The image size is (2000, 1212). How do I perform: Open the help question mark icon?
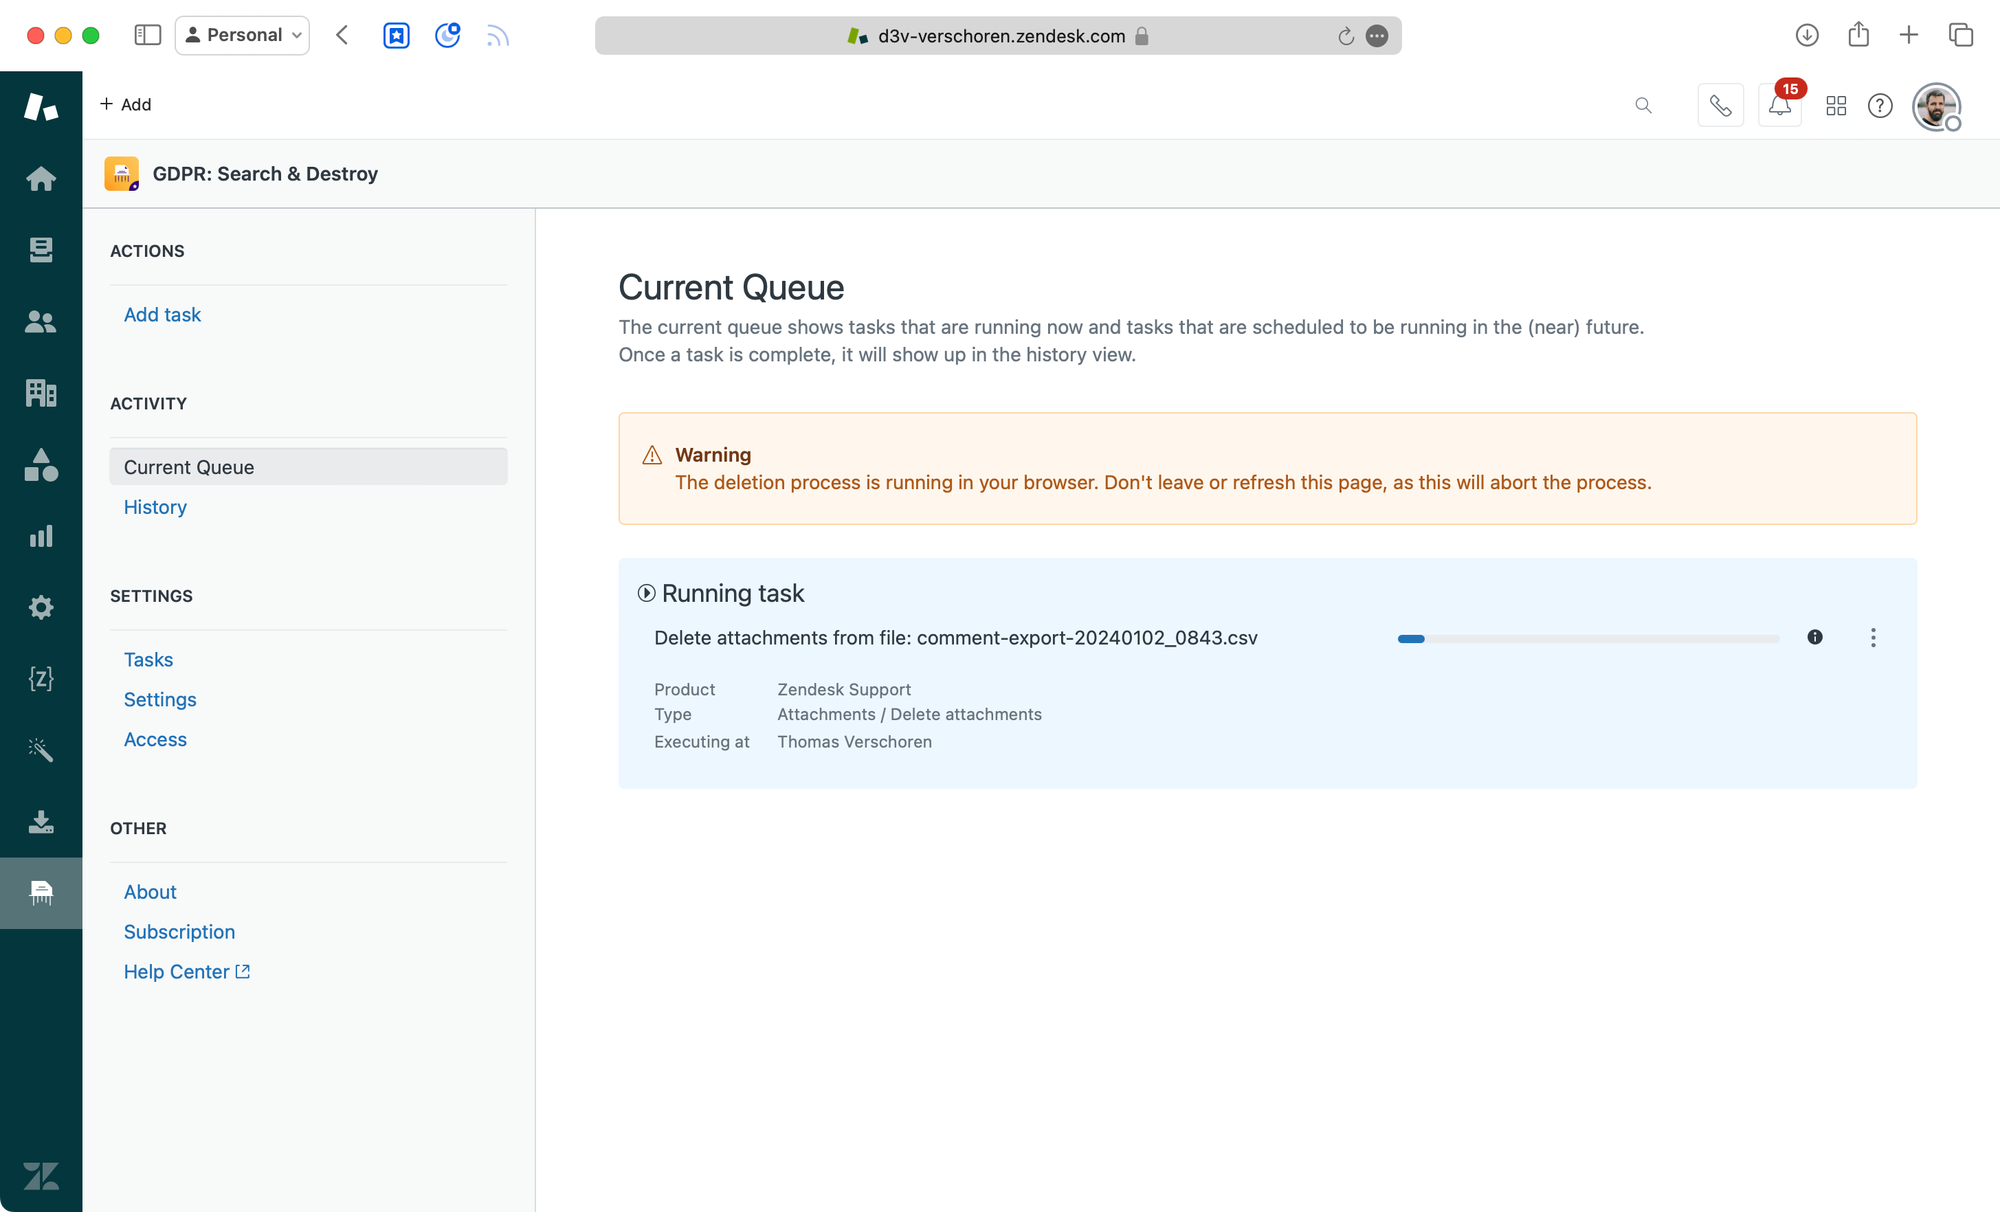[x=1880, y=105]
